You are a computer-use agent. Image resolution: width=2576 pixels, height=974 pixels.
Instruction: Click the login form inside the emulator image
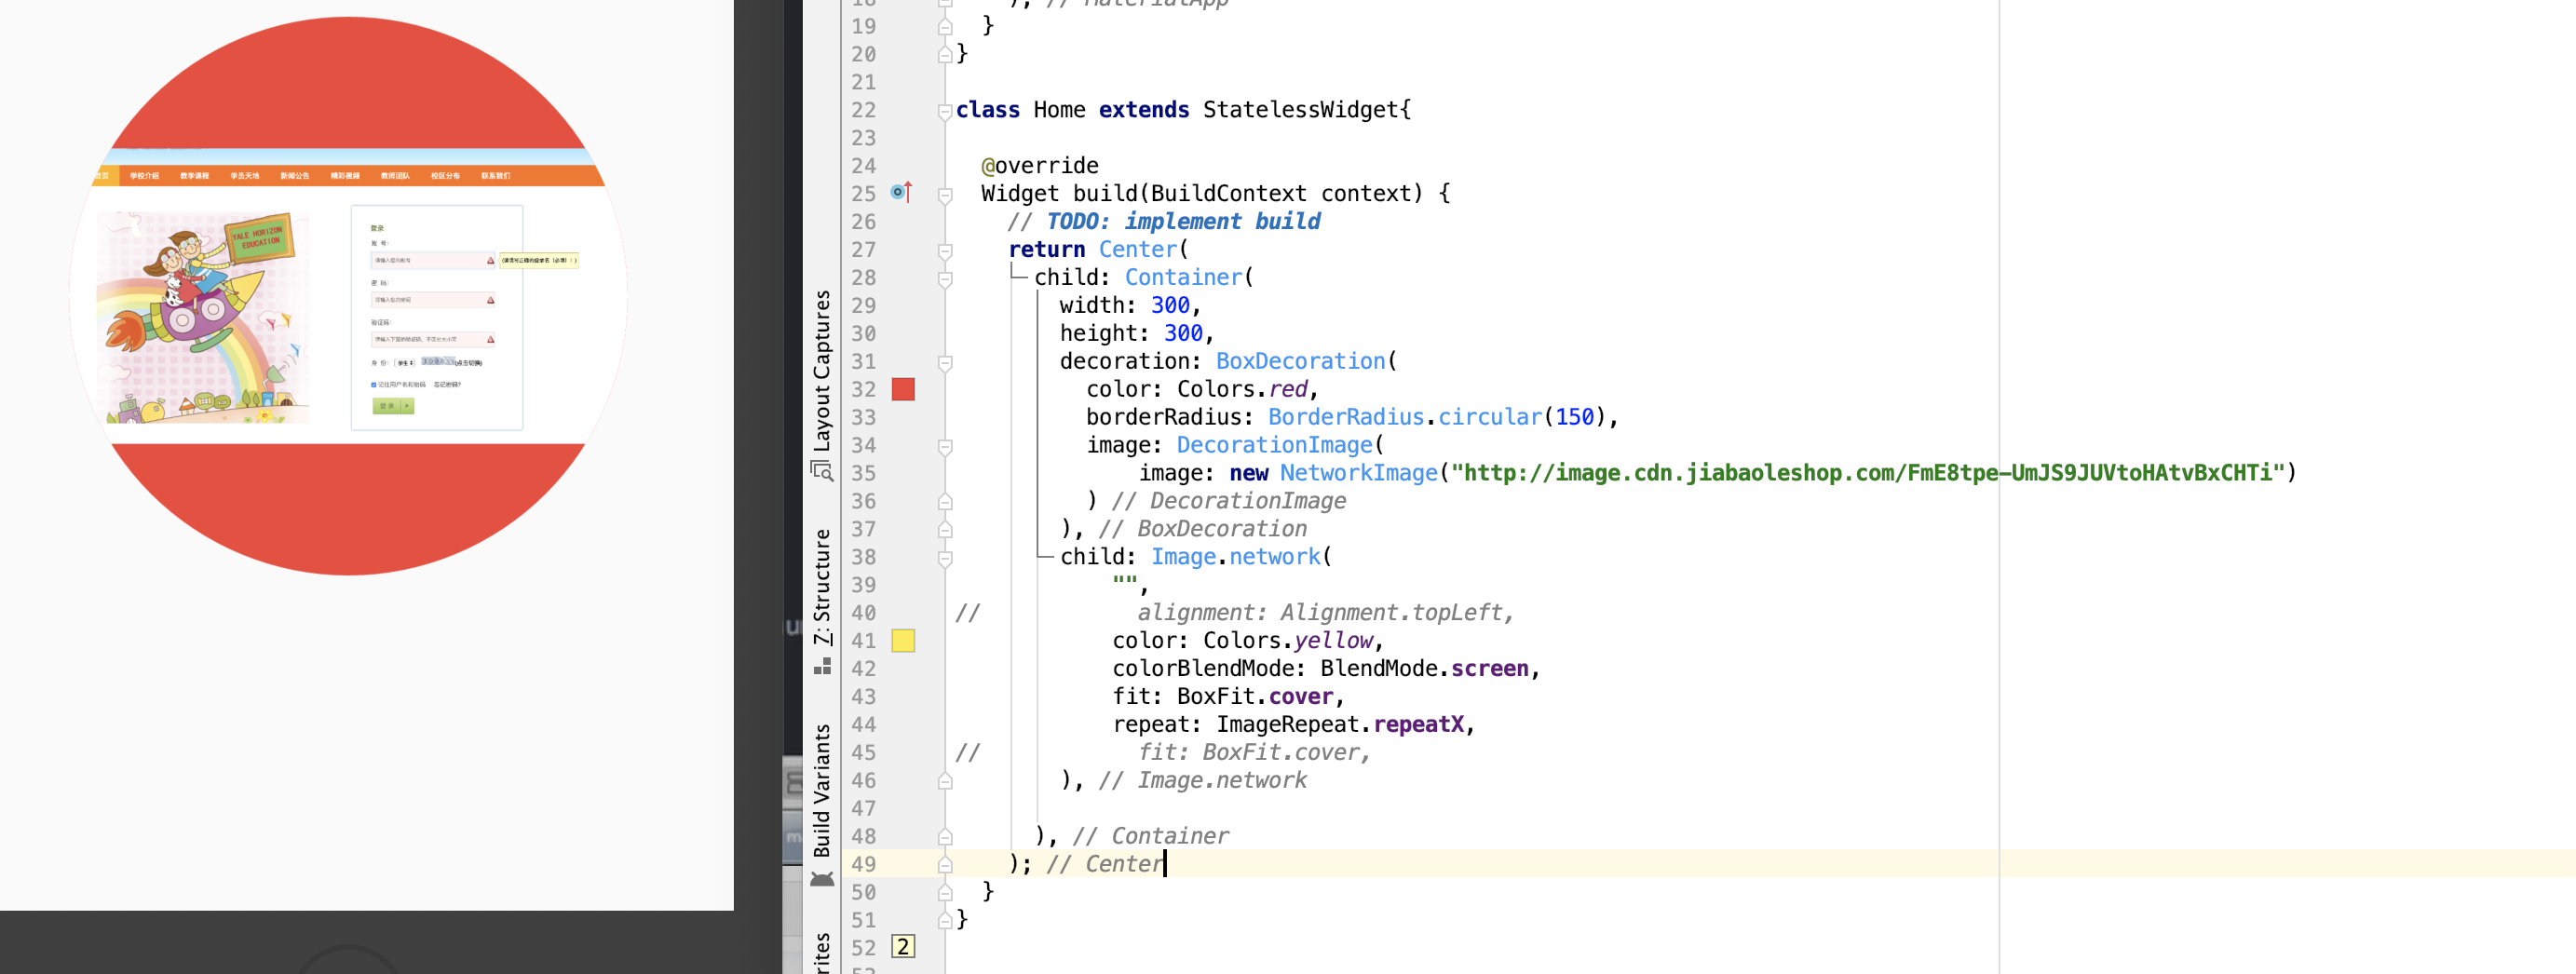point(437,317)
